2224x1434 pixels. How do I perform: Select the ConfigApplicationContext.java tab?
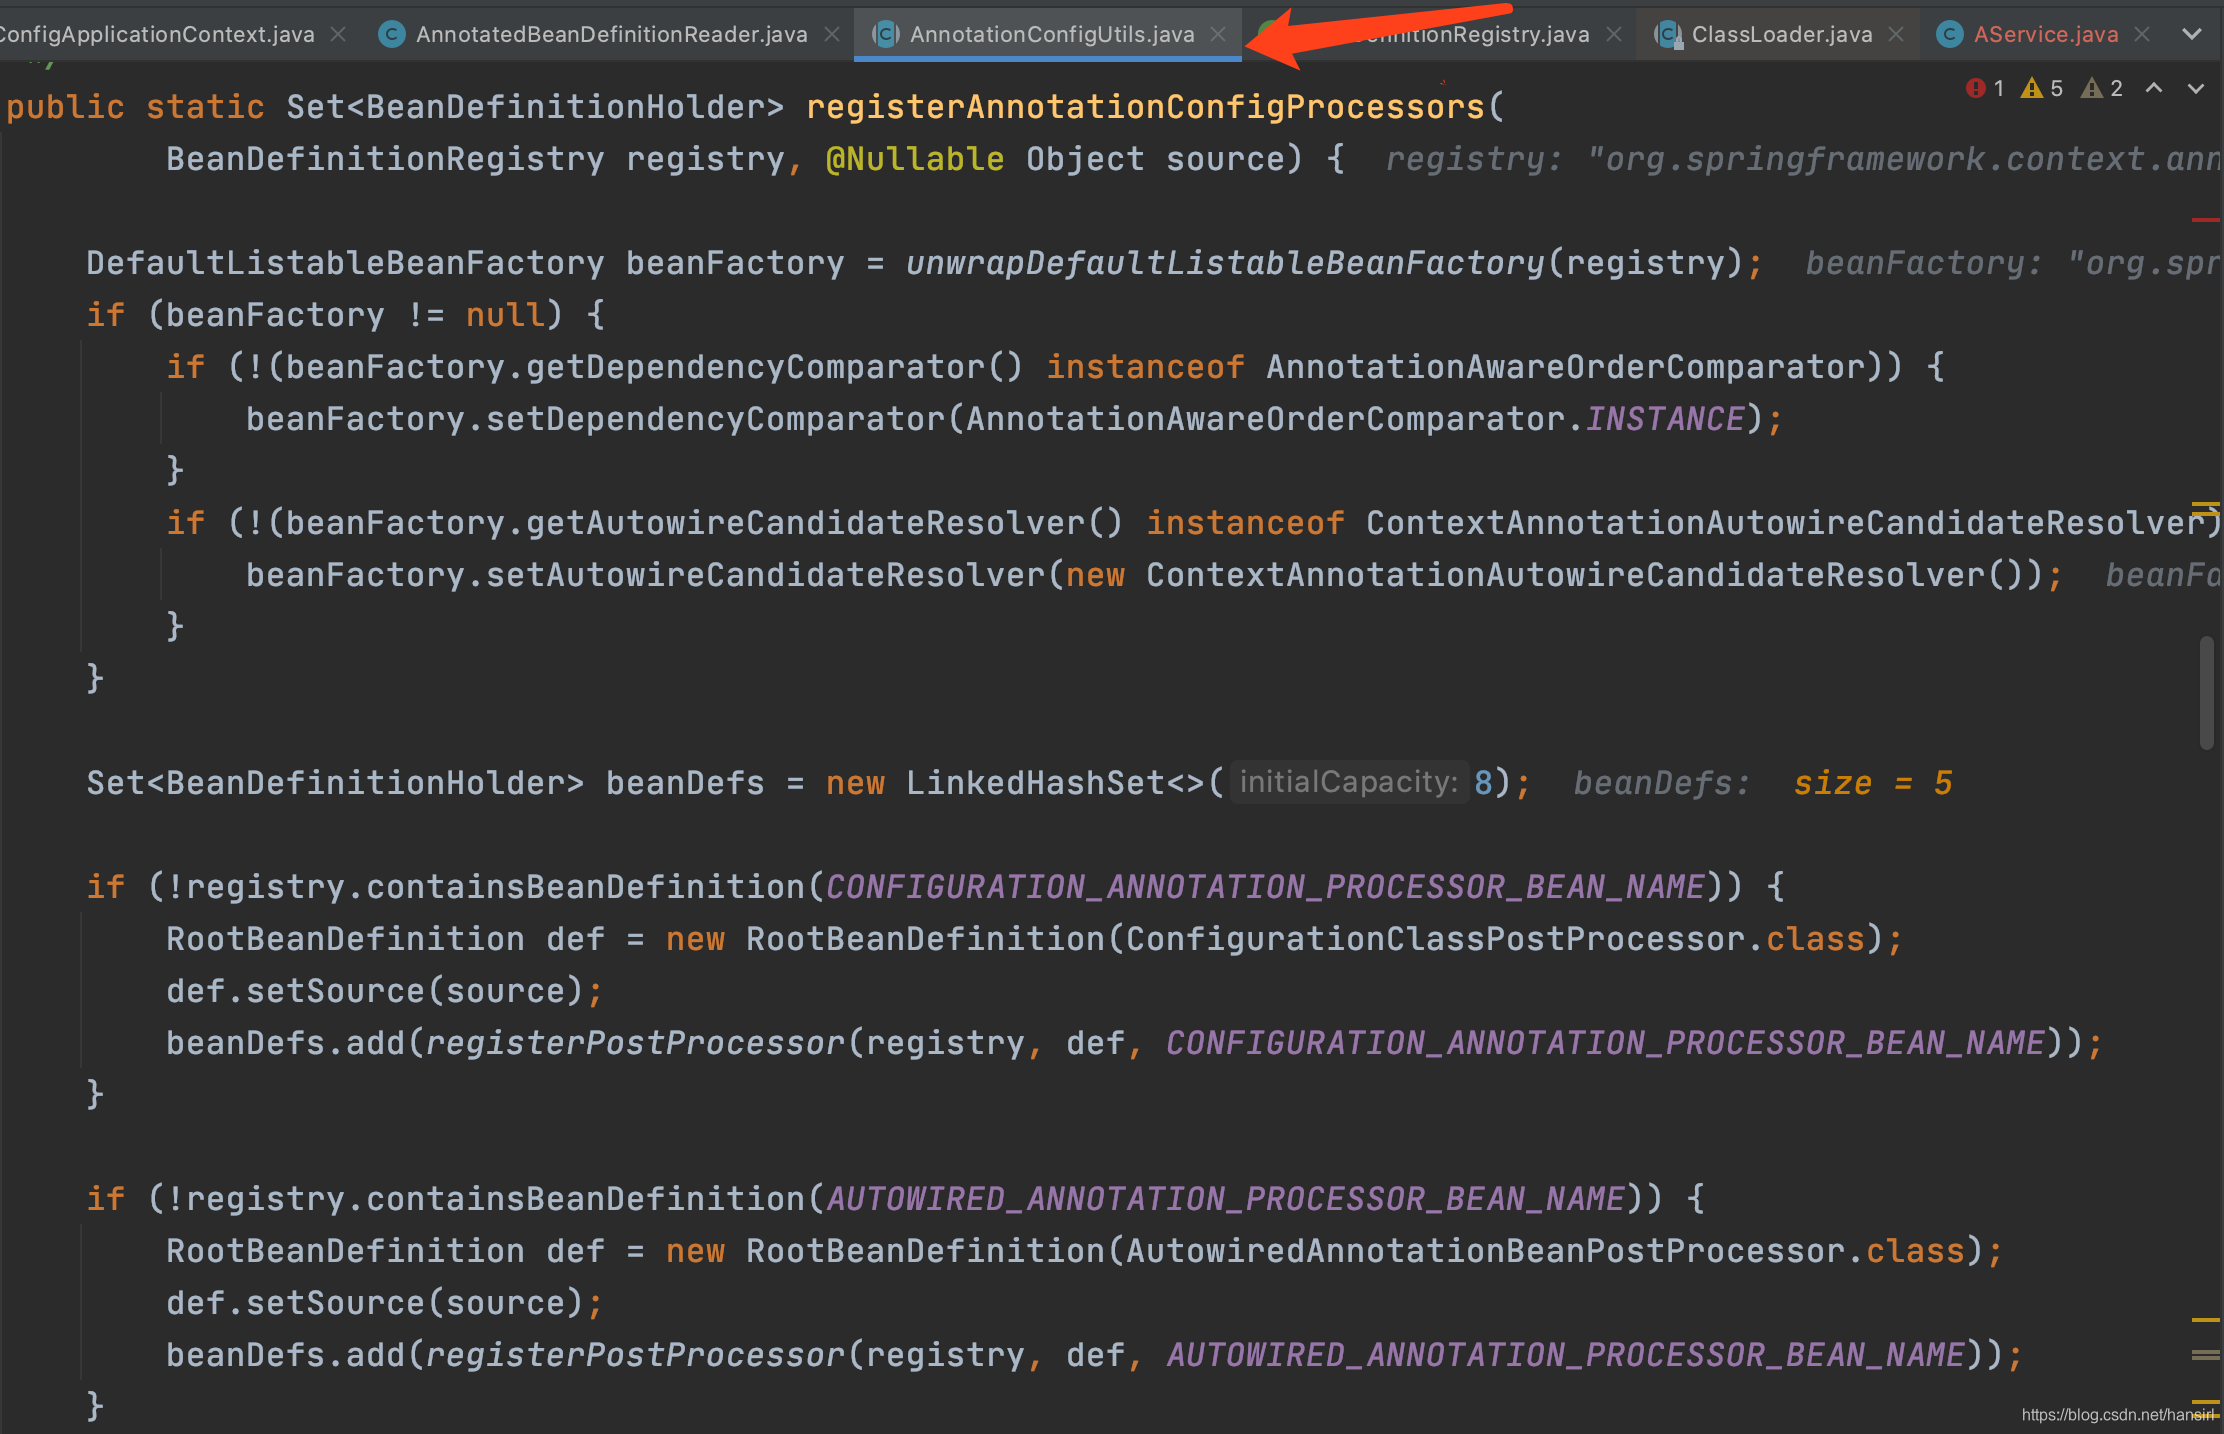coord(156,35)
